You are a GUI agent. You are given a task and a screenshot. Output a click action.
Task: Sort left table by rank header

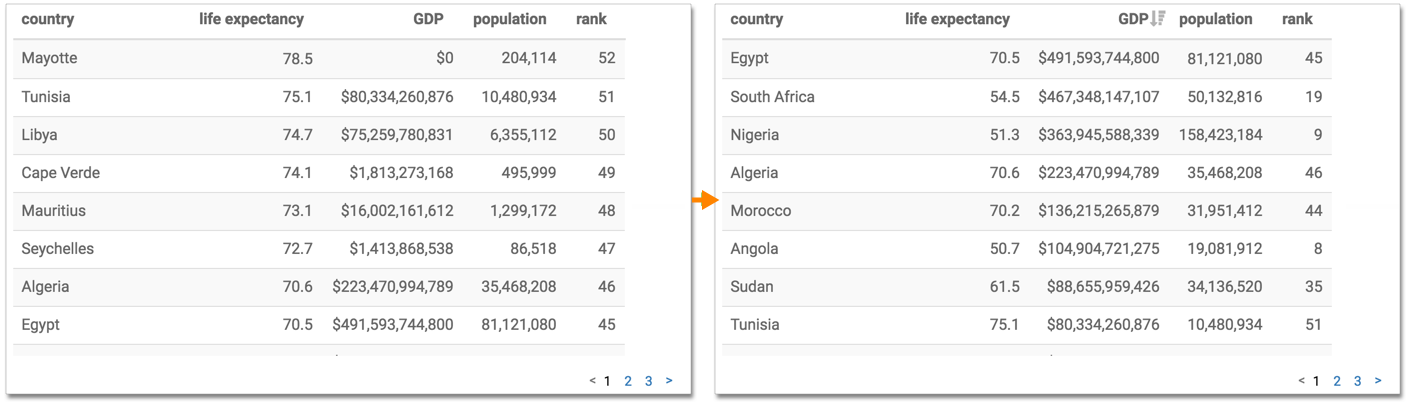[x=591, y=19]
